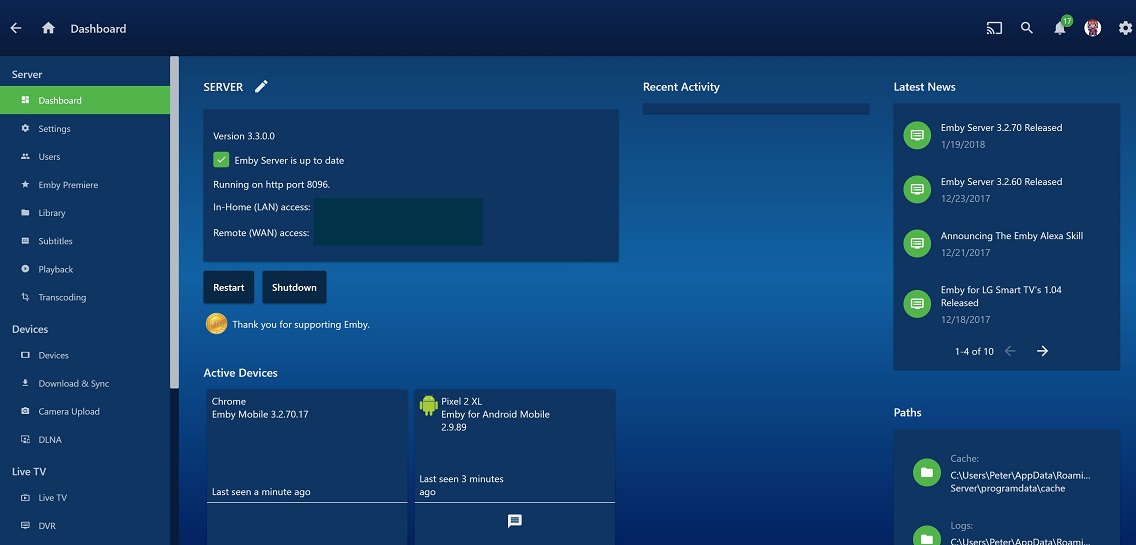This screenshot has height=545, width=1136.
Task: Send a message to the Pixel 2 XL device
Action: [515, 521]
